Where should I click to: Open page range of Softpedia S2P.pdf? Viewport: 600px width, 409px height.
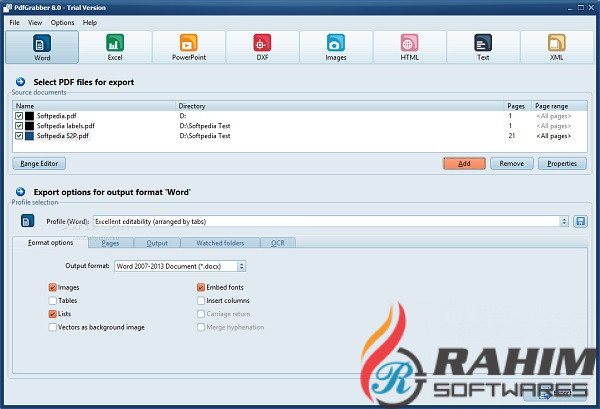[x=553, y=136]
